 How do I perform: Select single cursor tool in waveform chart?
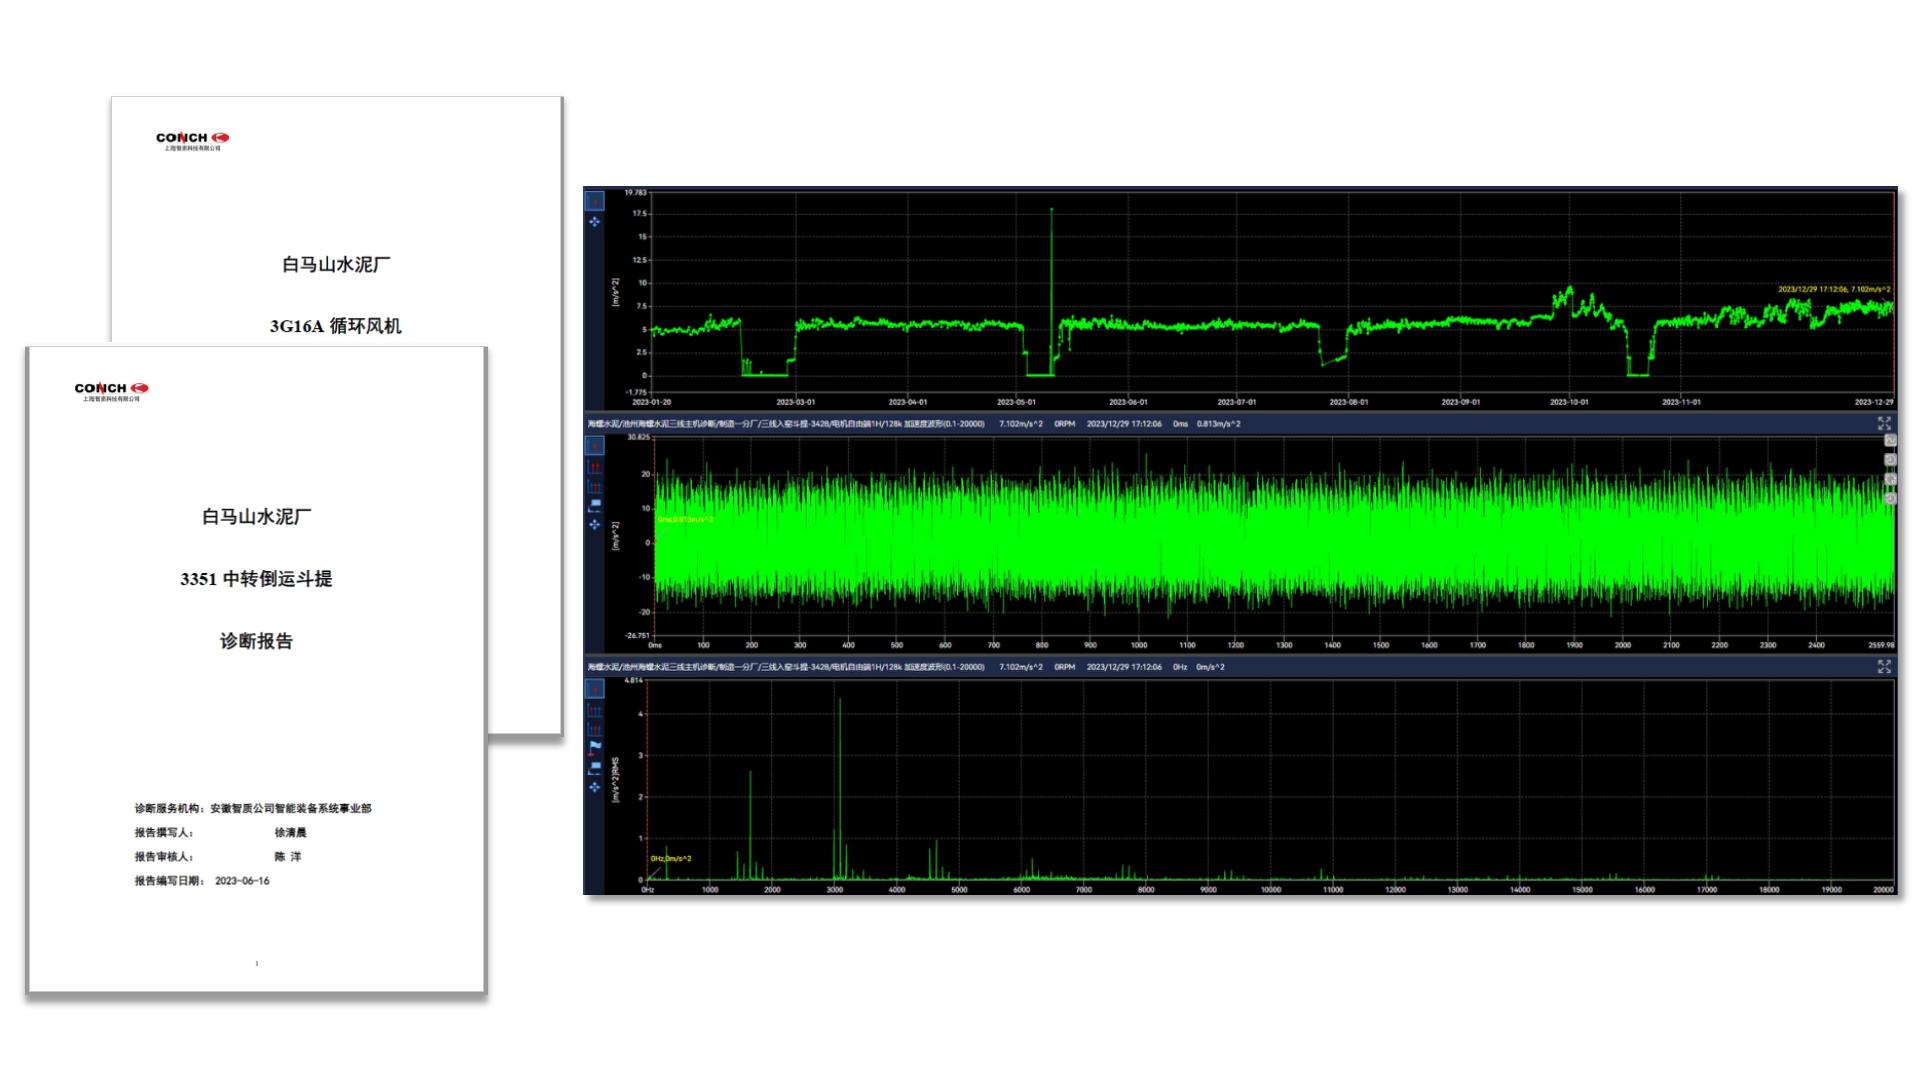click(x=594, y=446)
